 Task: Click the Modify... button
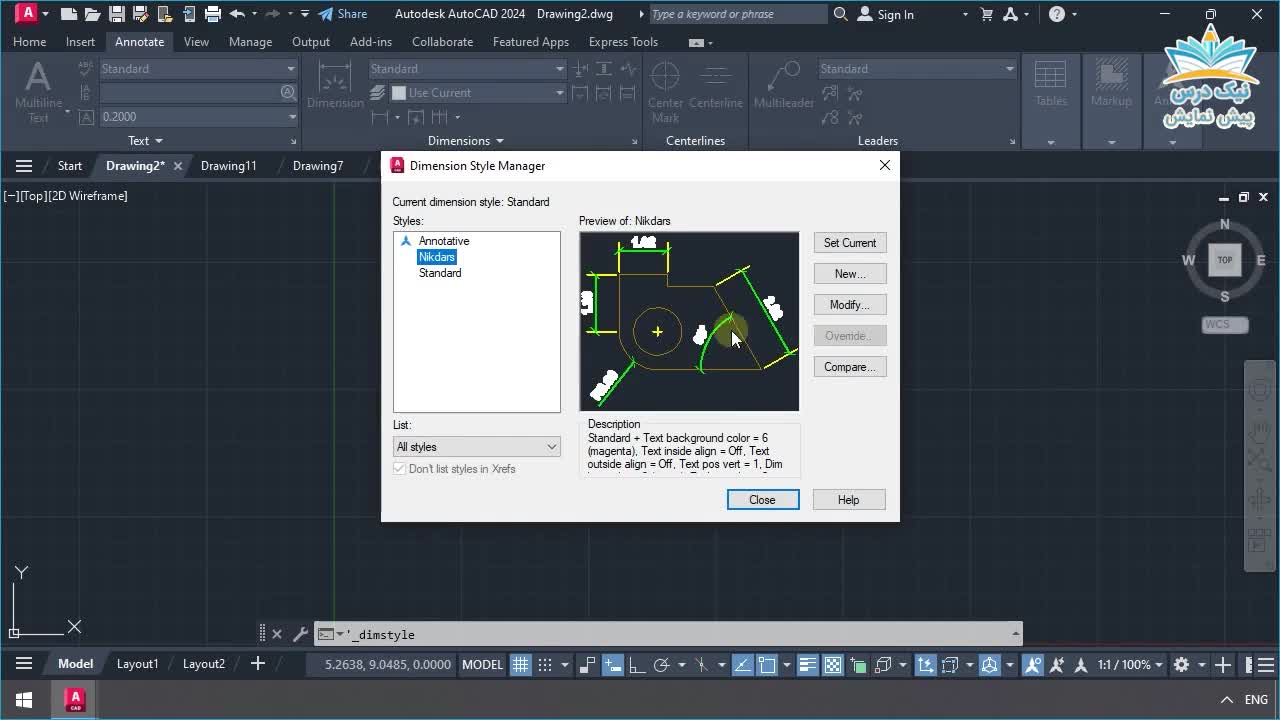tap(849, 305)
